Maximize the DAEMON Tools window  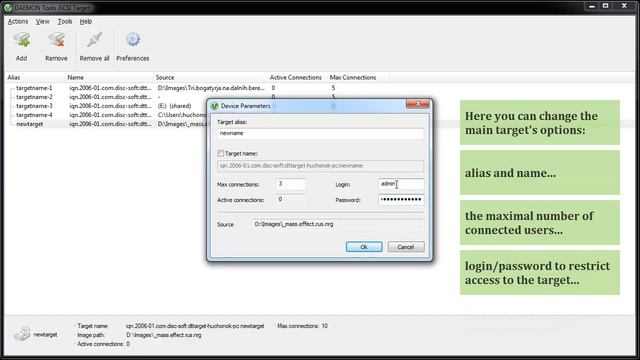point(606,6)
